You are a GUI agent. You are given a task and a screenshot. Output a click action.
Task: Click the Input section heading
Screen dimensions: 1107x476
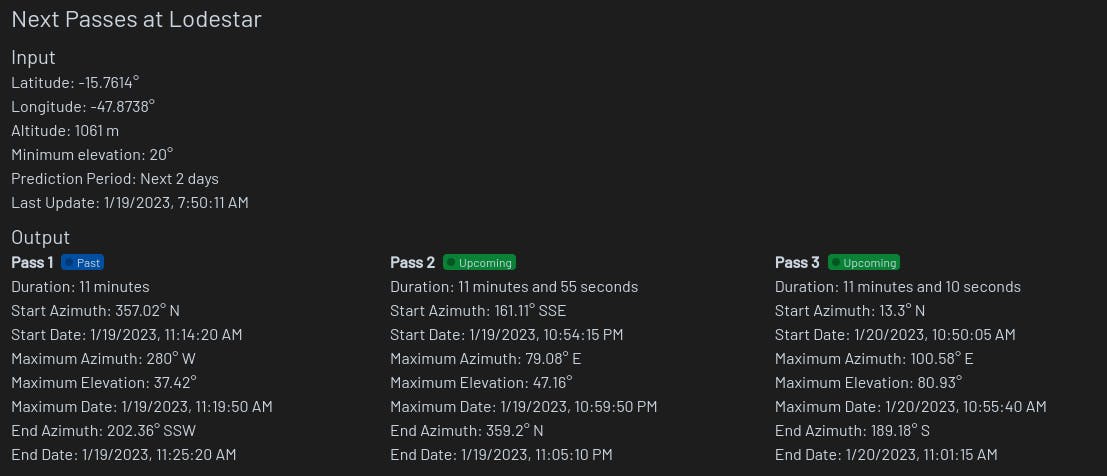[x=33, y=58]
